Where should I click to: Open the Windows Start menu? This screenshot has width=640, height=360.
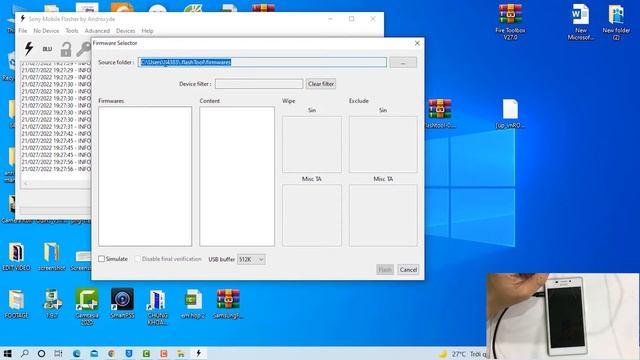pos(7,353)
